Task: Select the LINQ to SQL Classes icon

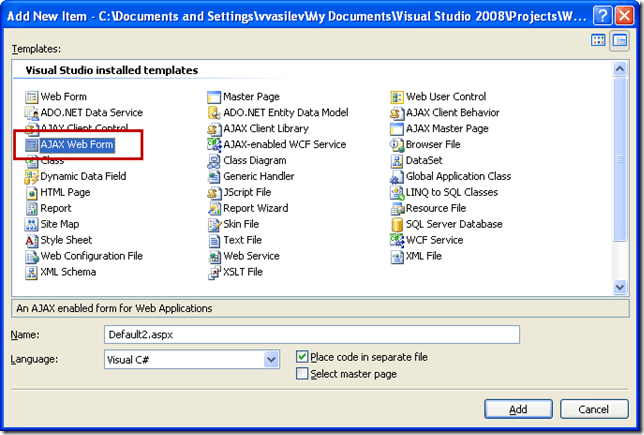Action: click(397, 193)
